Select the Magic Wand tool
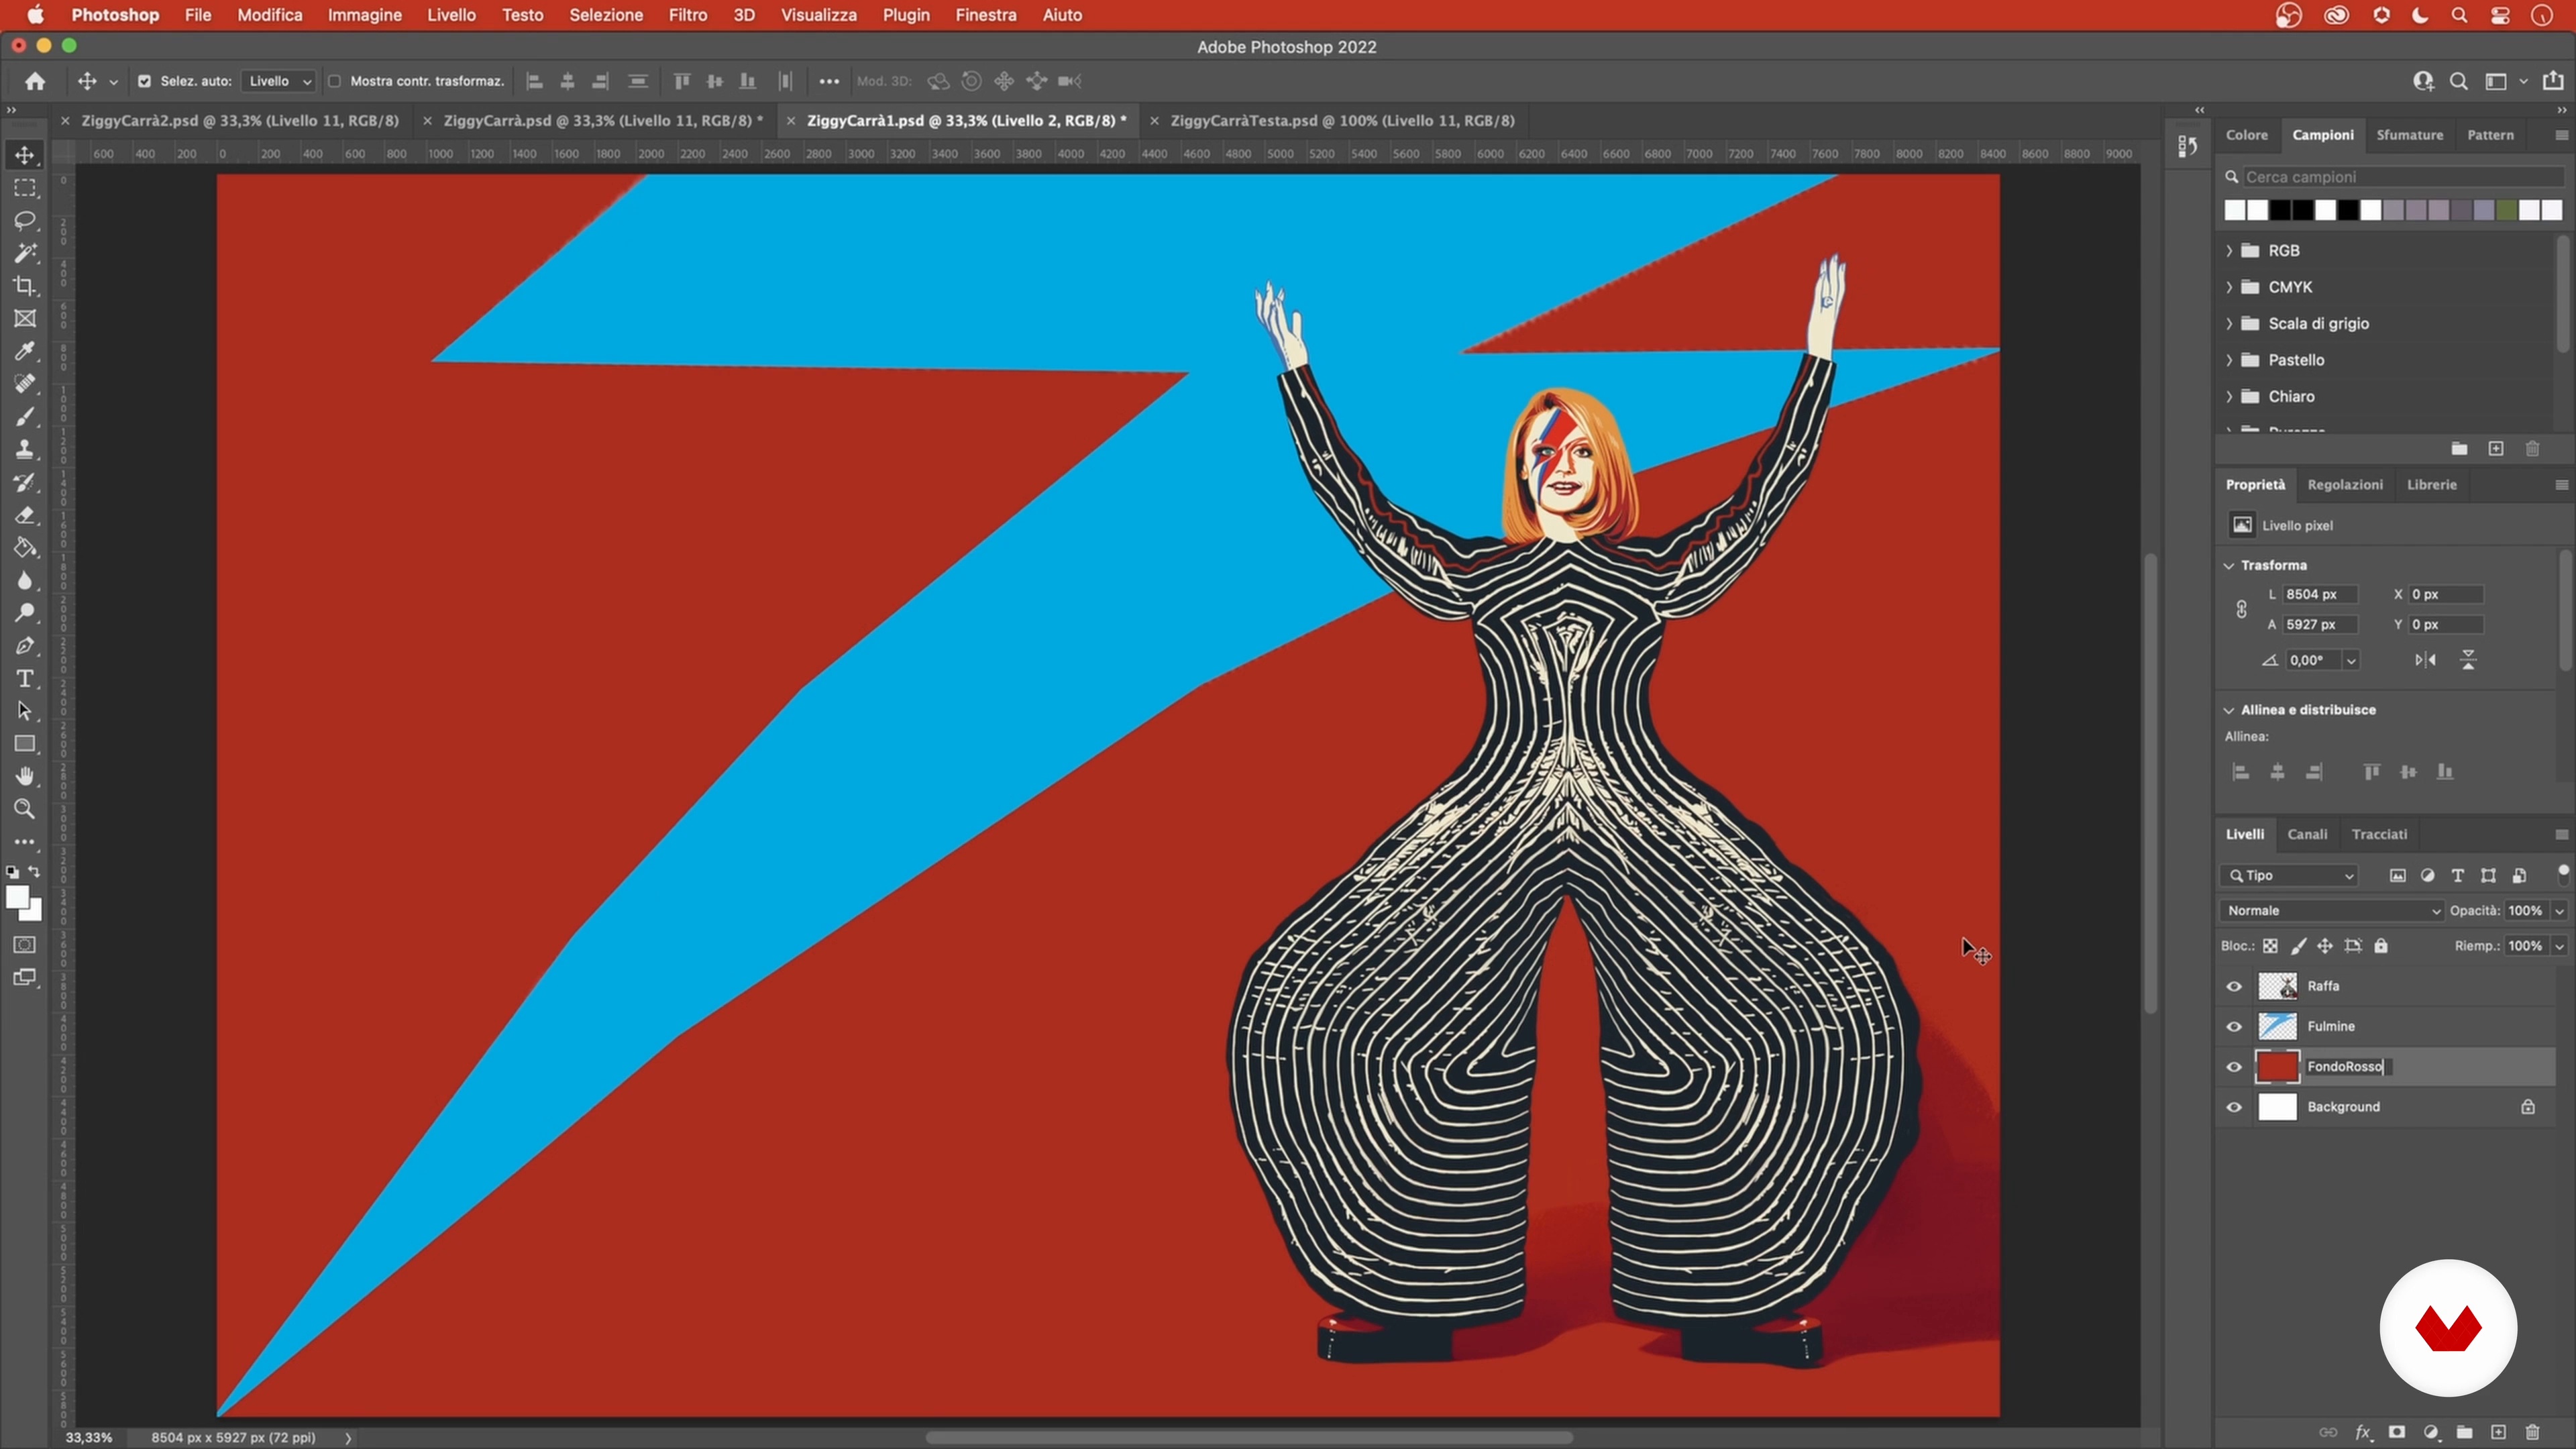 (x=25, y=253)
